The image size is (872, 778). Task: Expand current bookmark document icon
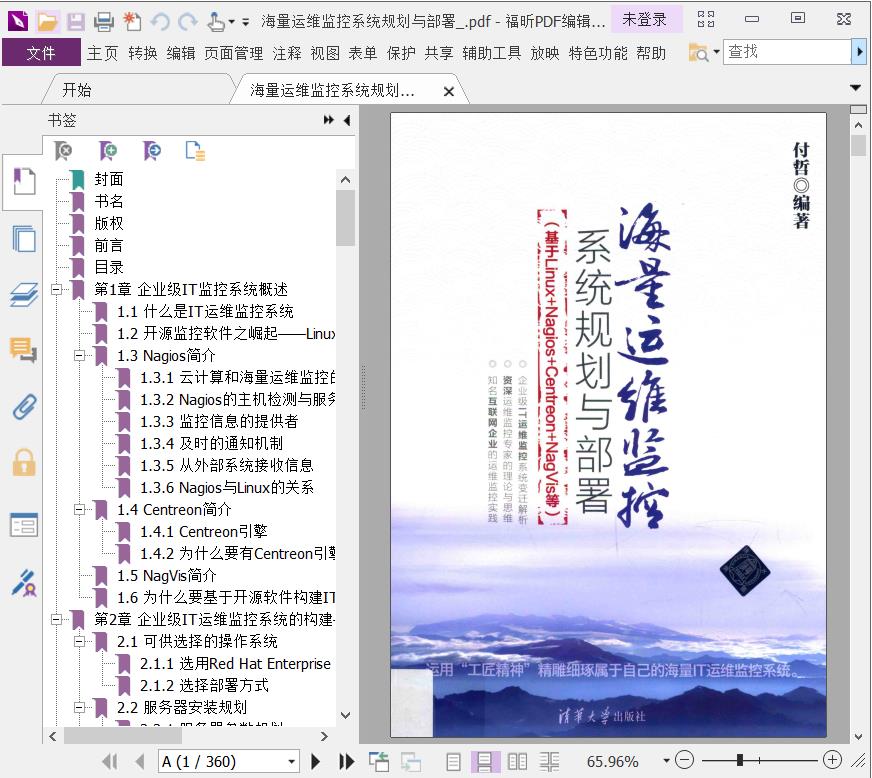195,151
